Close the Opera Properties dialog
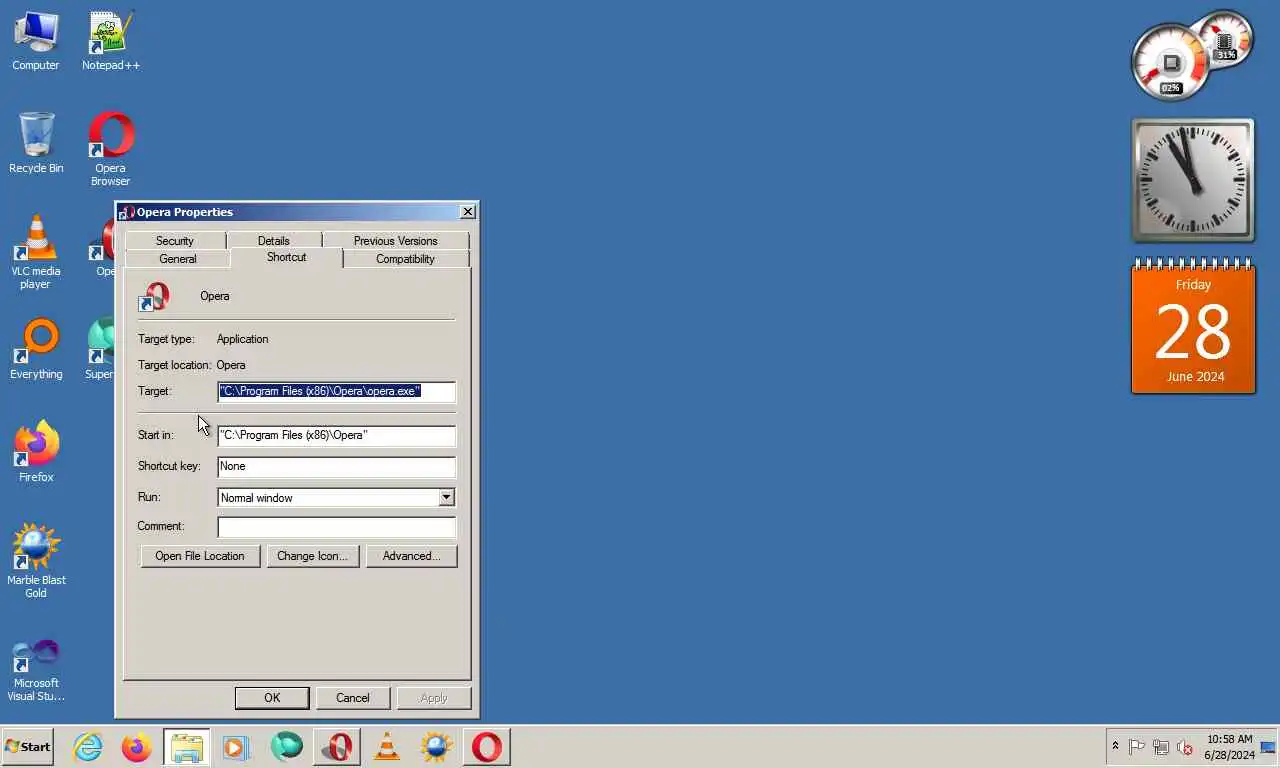1280x768 pixels. (x=467, y=212)
